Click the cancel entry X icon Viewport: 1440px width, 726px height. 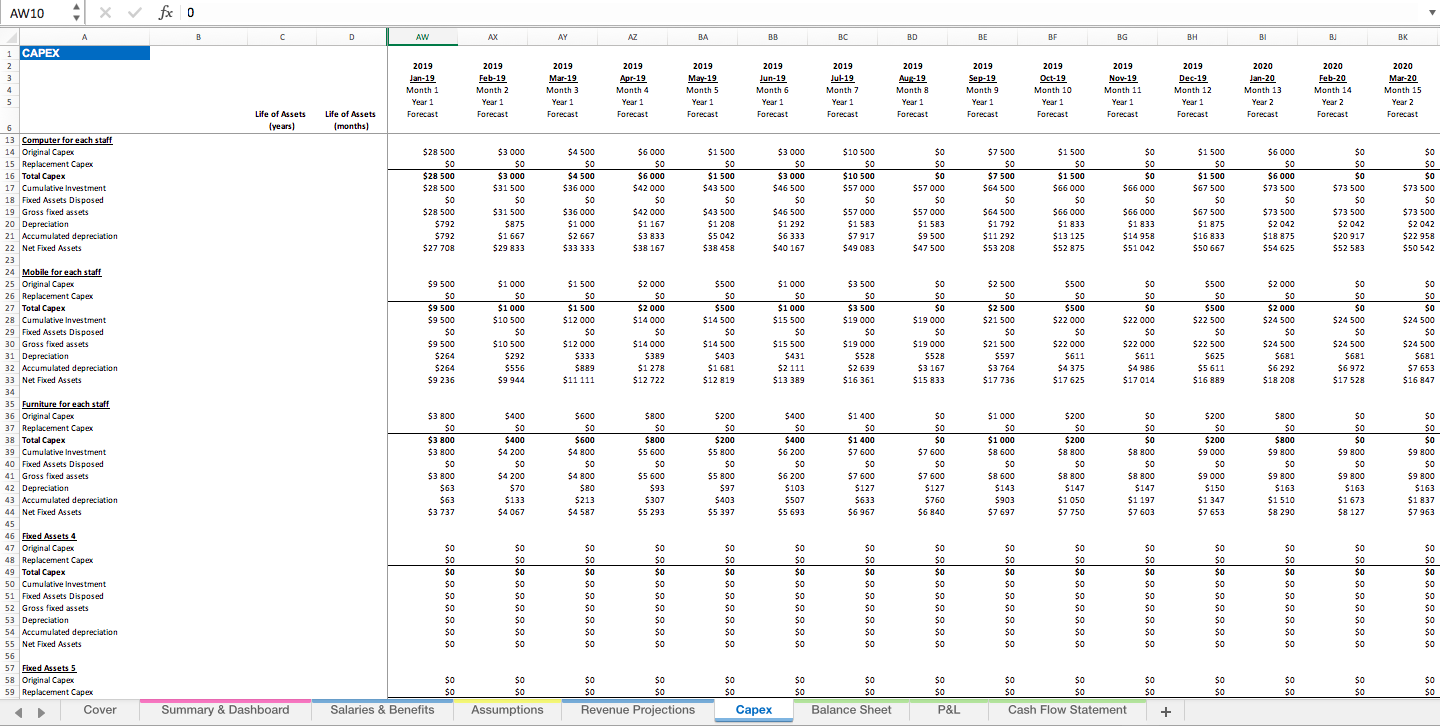107,13
